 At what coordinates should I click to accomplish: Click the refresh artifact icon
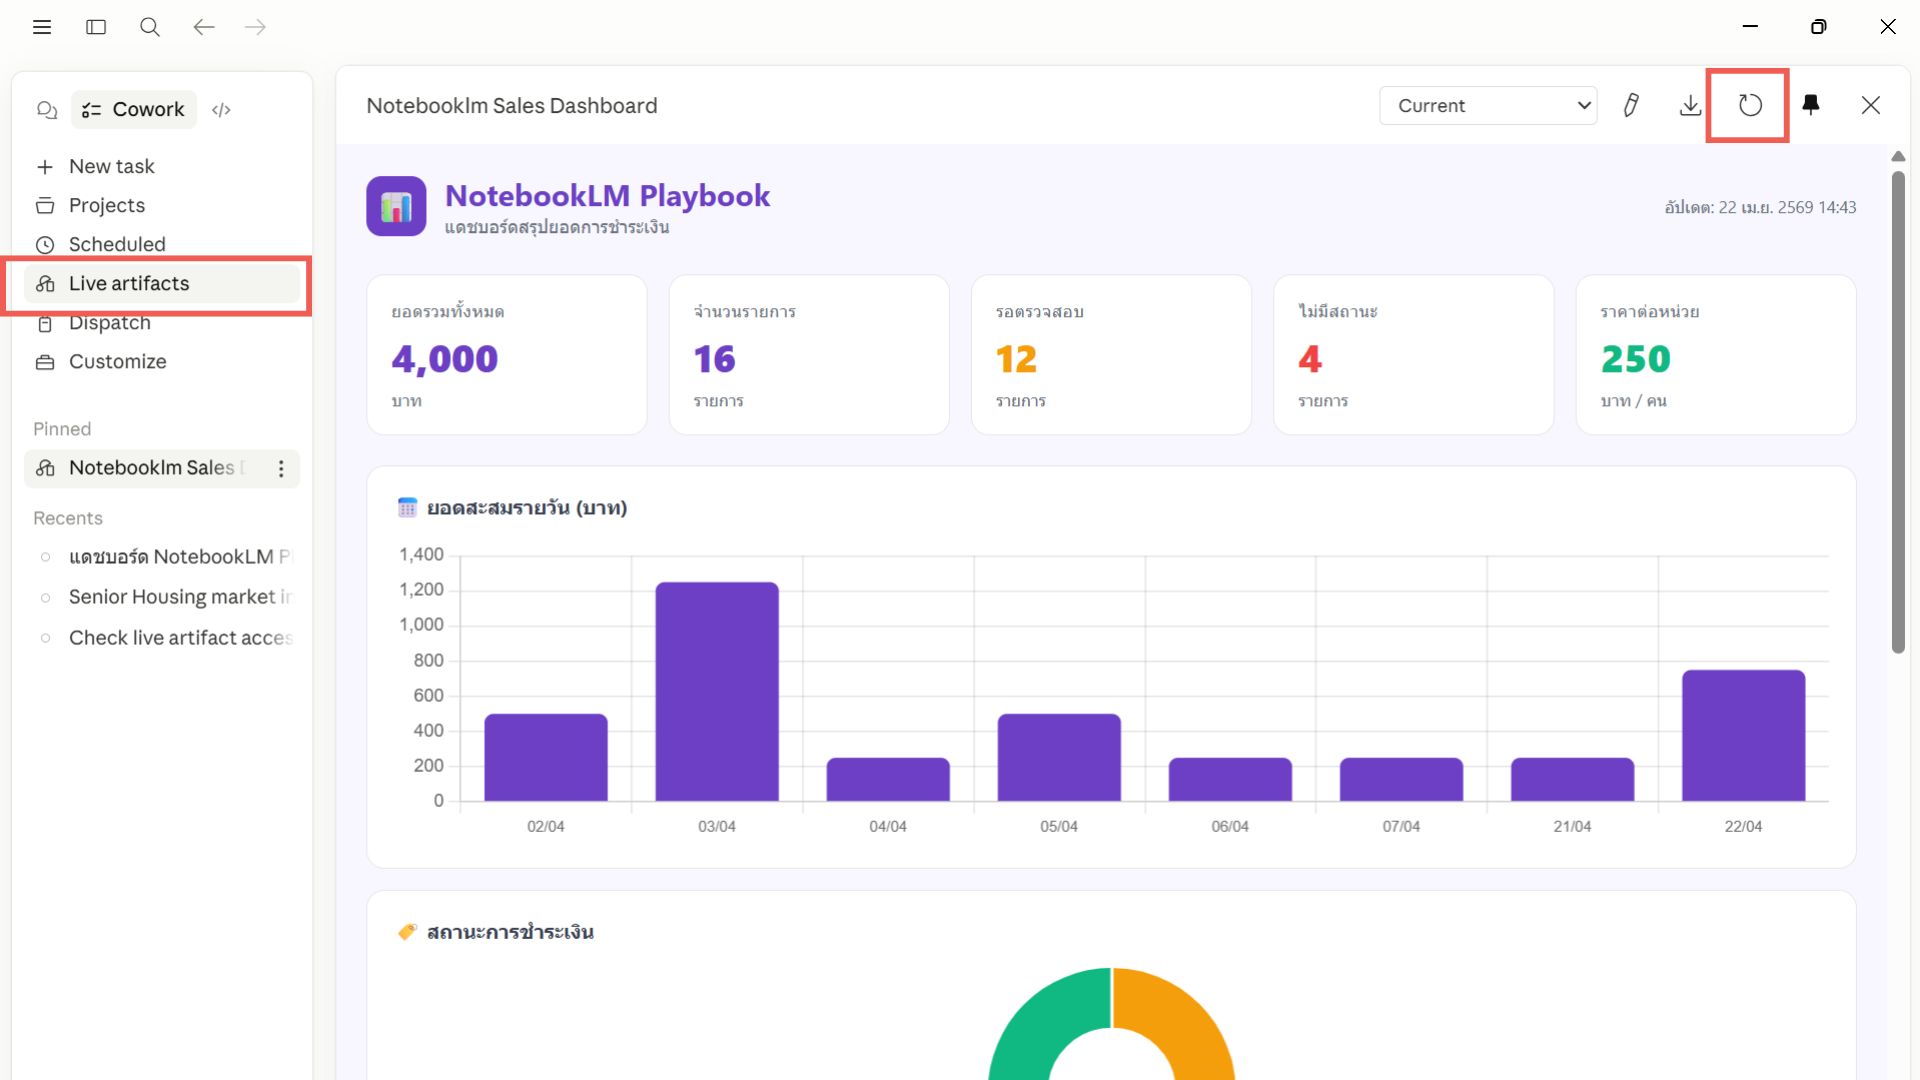coord(1749,105)
